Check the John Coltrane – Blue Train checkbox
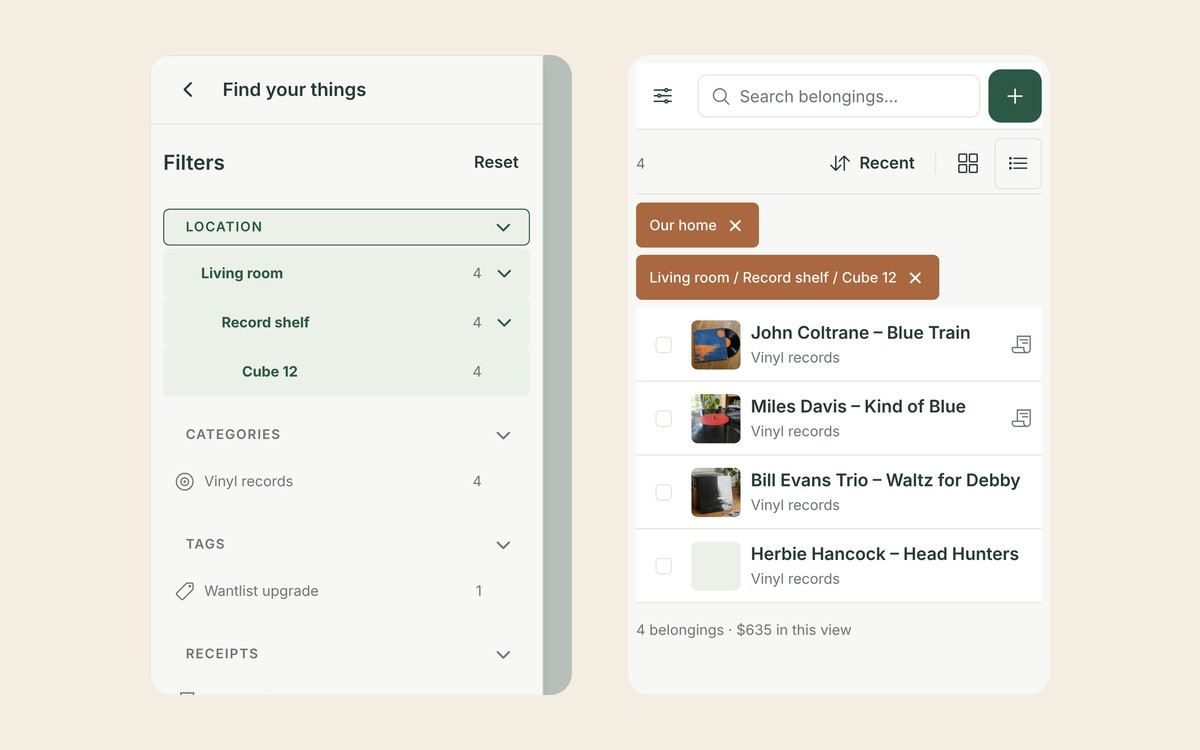Viewport: 1200px width, 750px height. point(664,345)
